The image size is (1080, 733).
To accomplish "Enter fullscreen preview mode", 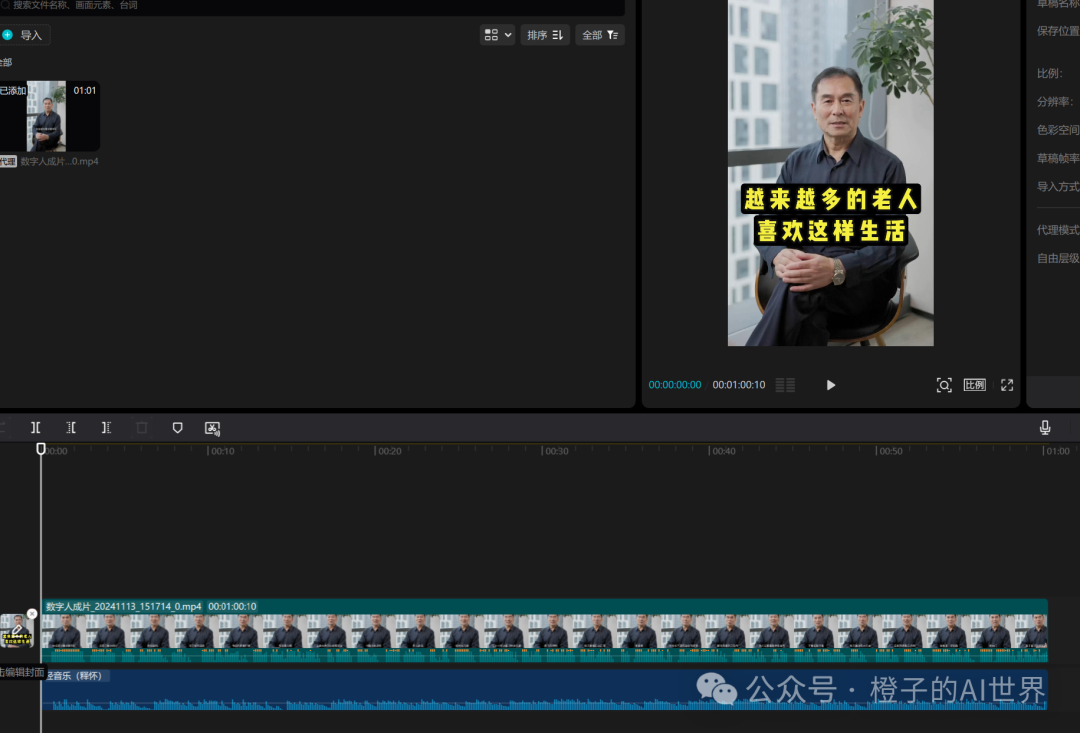I will point(1007,385).
